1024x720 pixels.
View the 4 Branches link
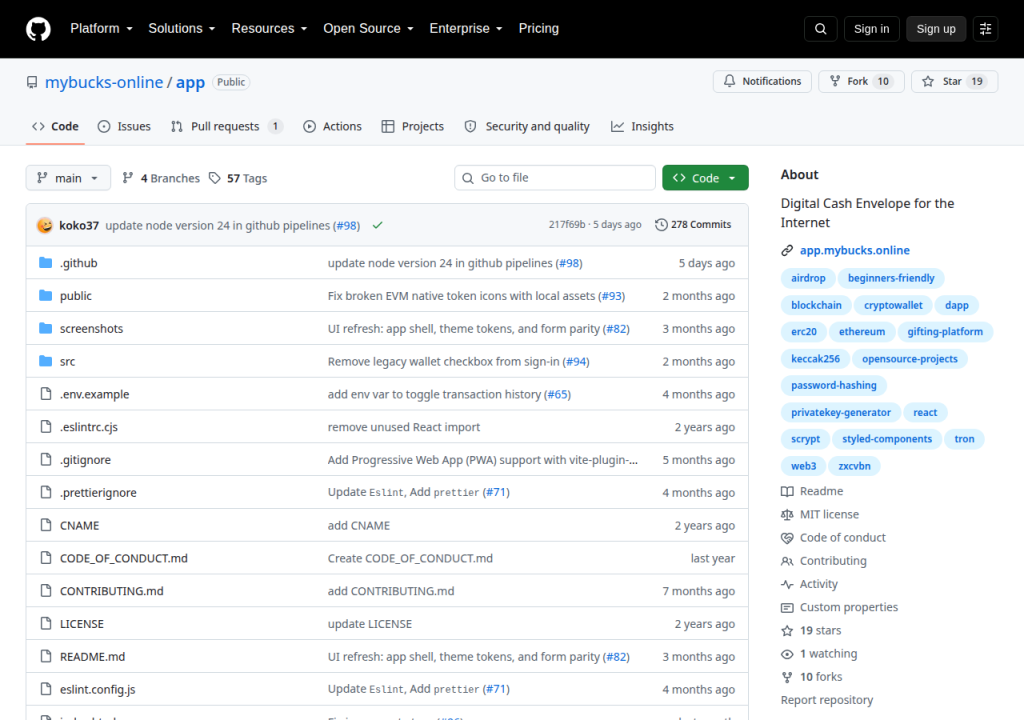[x=161, y=178]
